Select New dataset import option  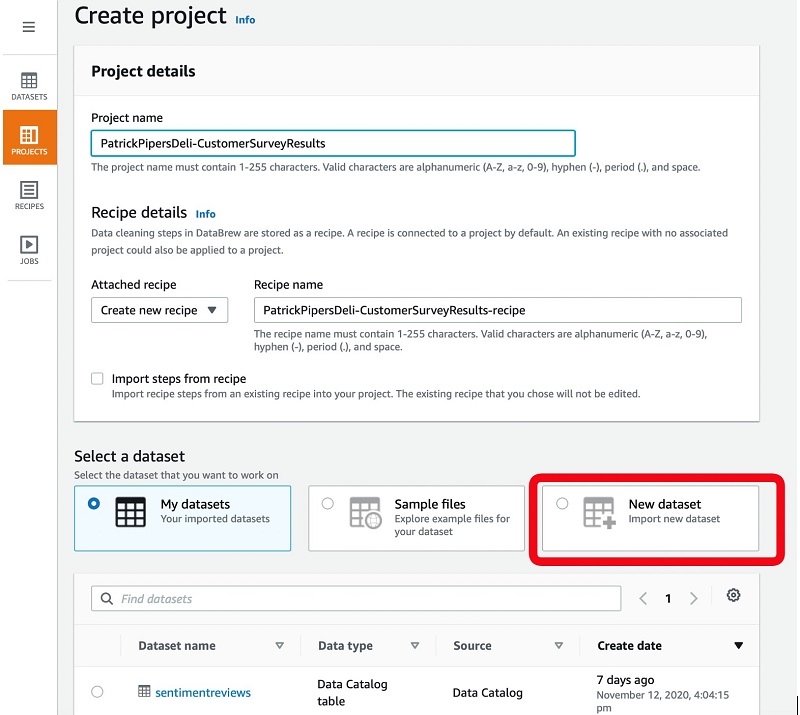coord(650,517)
